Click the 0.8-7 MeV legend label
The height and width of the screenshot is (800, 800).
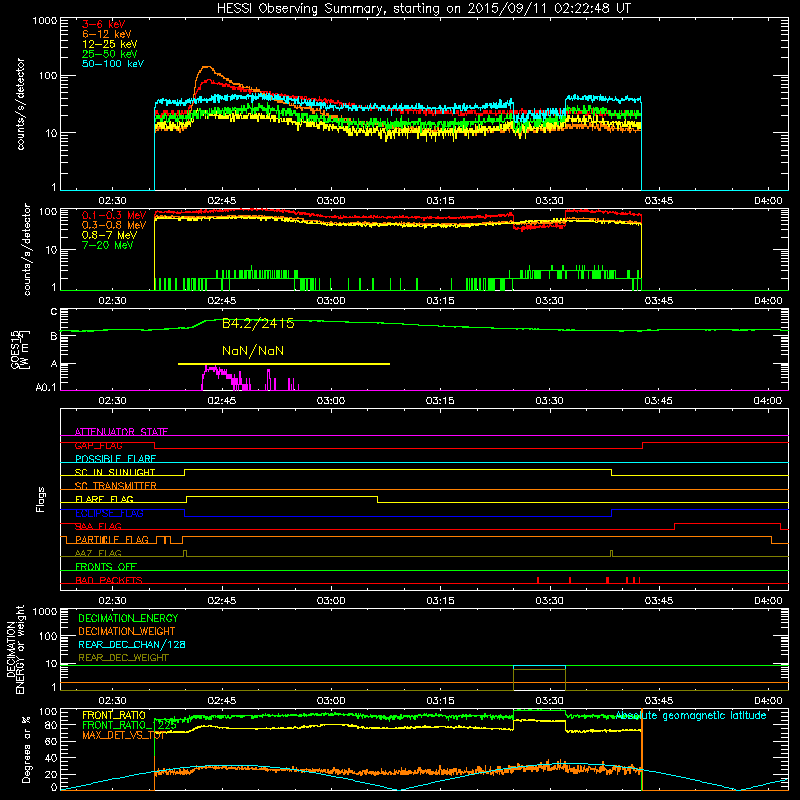click(x=109, y=235)
